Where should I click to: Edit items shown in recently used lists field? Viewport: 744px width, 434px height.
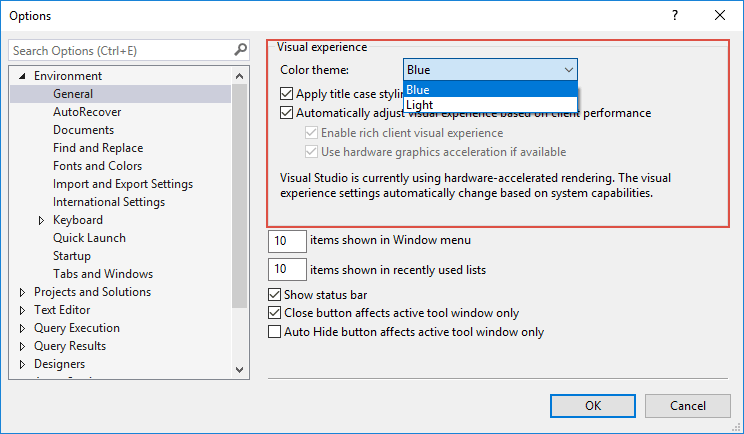287,269
